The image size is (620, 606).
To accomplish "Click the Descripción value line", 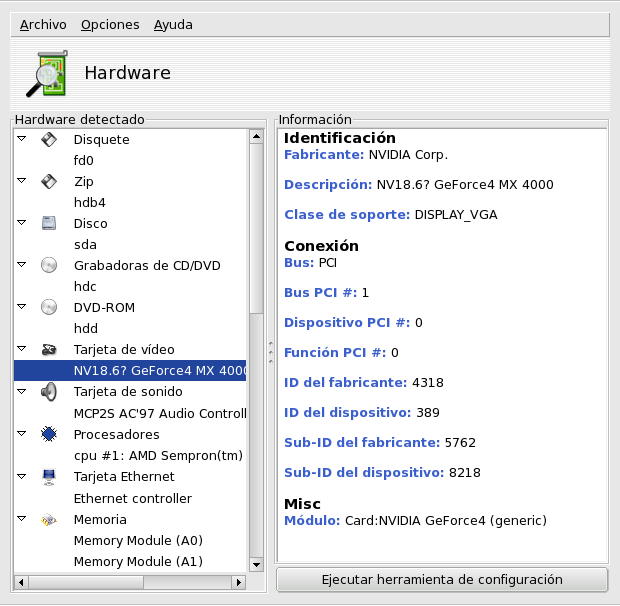I will pyautogui.click(x=419, y=185).
